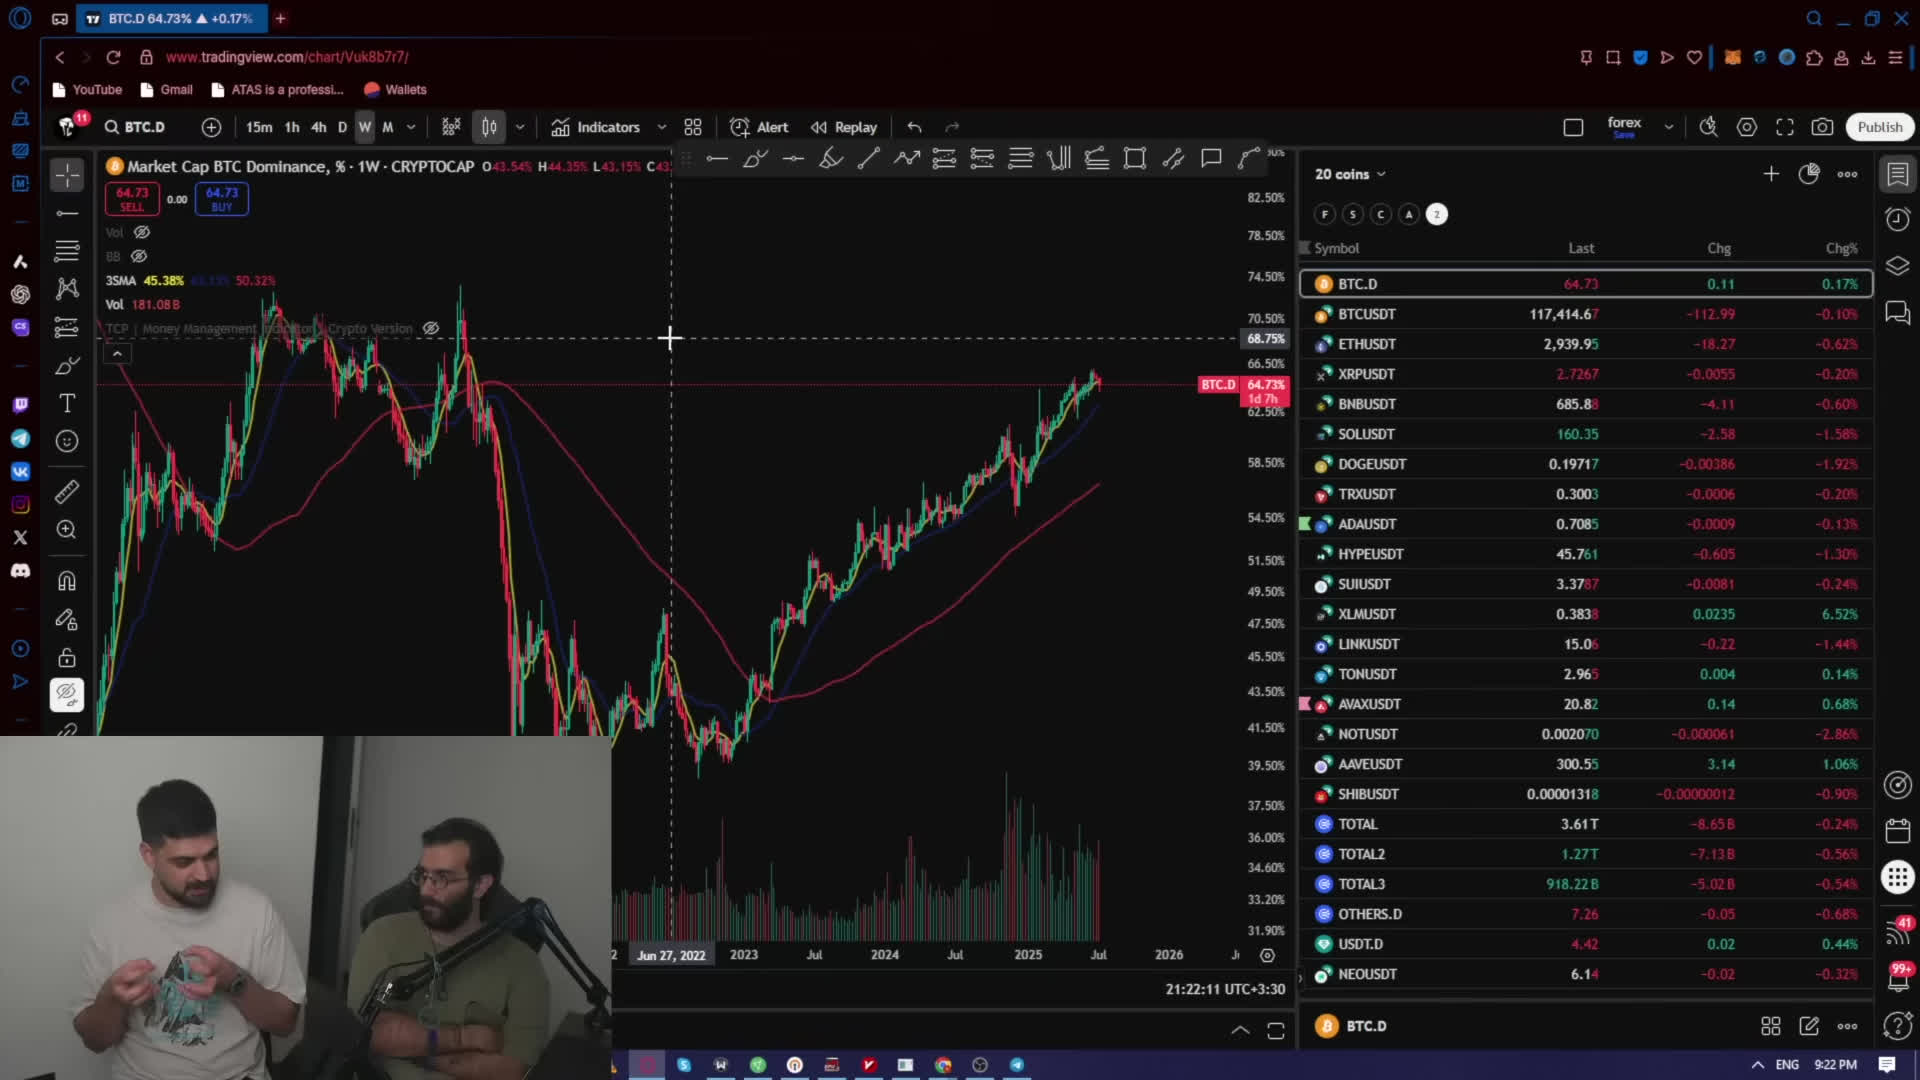The height and width of the screenshot is (1080, 1920).
Task: Open the Alert creation dialog
Action: click(x=759, y=127)
